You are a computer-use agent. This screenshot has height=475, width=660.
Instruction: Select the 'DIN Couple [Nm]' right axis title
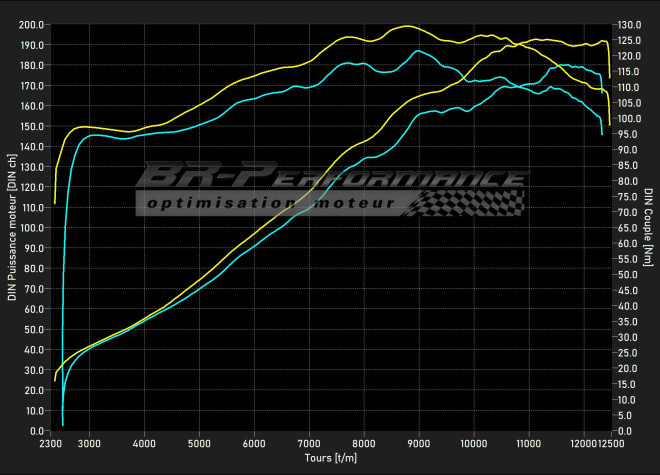(x=649, y=226)
